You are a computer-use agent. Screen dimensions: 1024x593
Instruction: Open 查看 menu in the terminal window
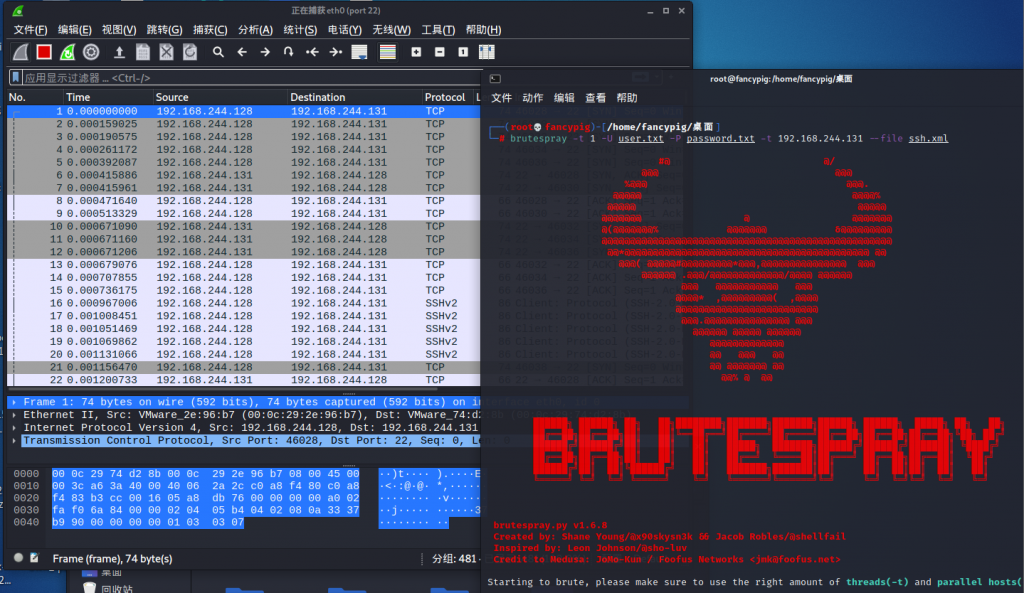click(596, 98)
